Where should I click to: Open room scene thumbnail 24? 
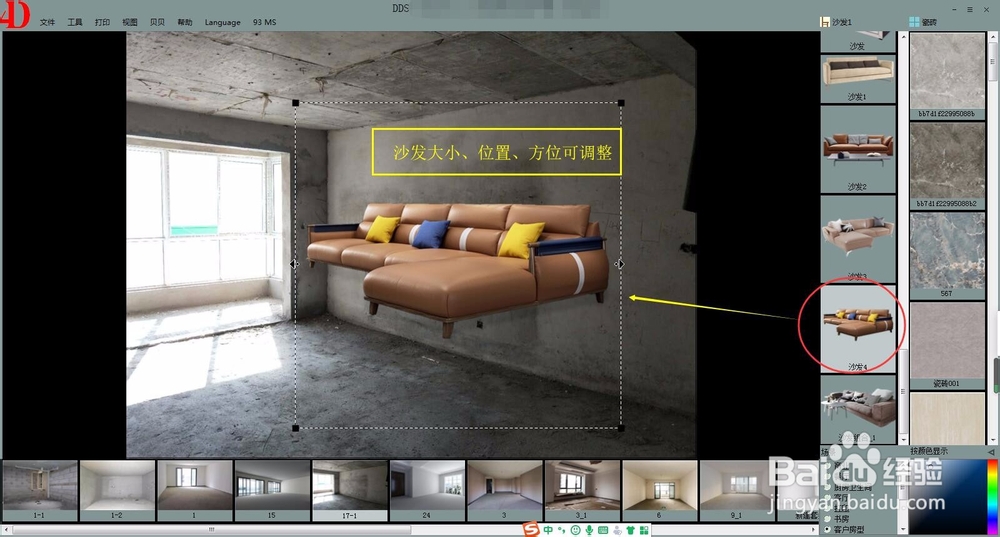[427, 490]
